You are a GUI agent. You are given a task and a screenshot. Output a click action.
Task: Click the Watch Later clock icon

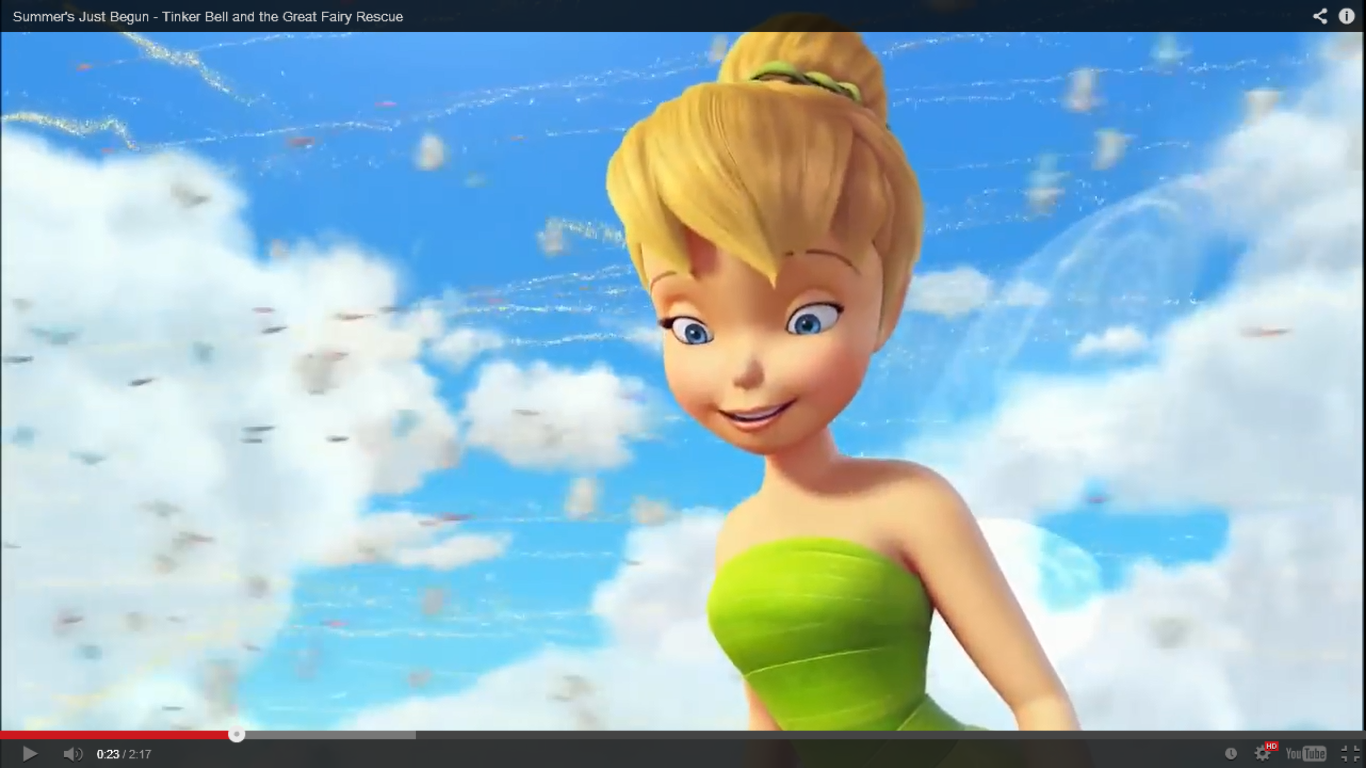pyautogui.click(x=1231, y=754)
